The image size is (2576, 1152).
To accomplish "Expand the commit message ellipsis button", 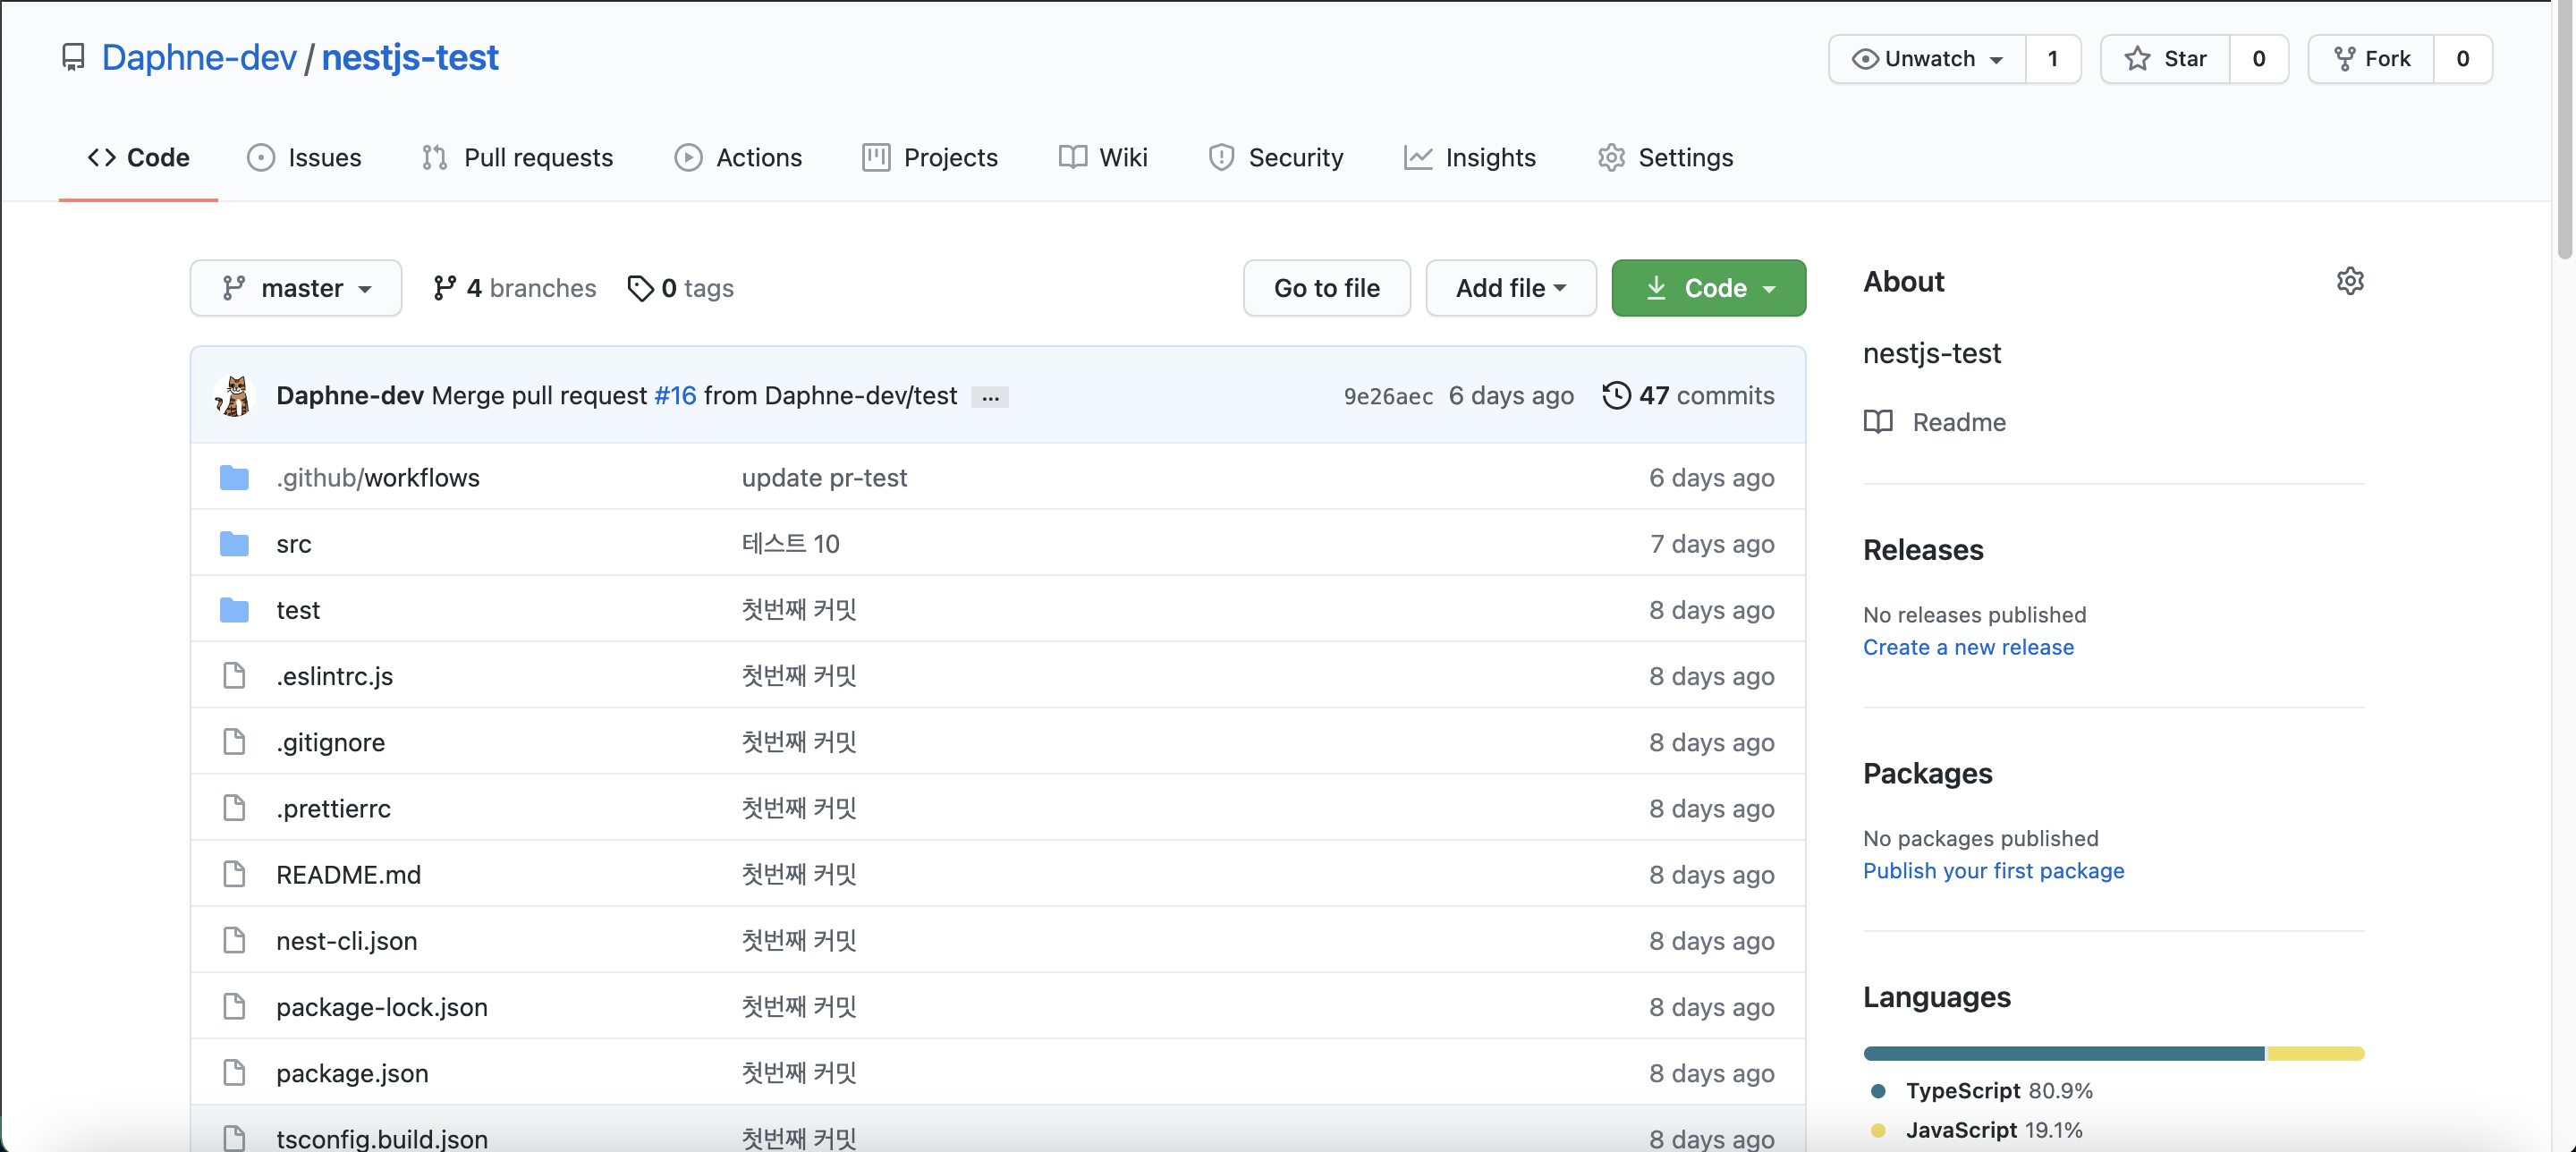I will tap(990, 397).
